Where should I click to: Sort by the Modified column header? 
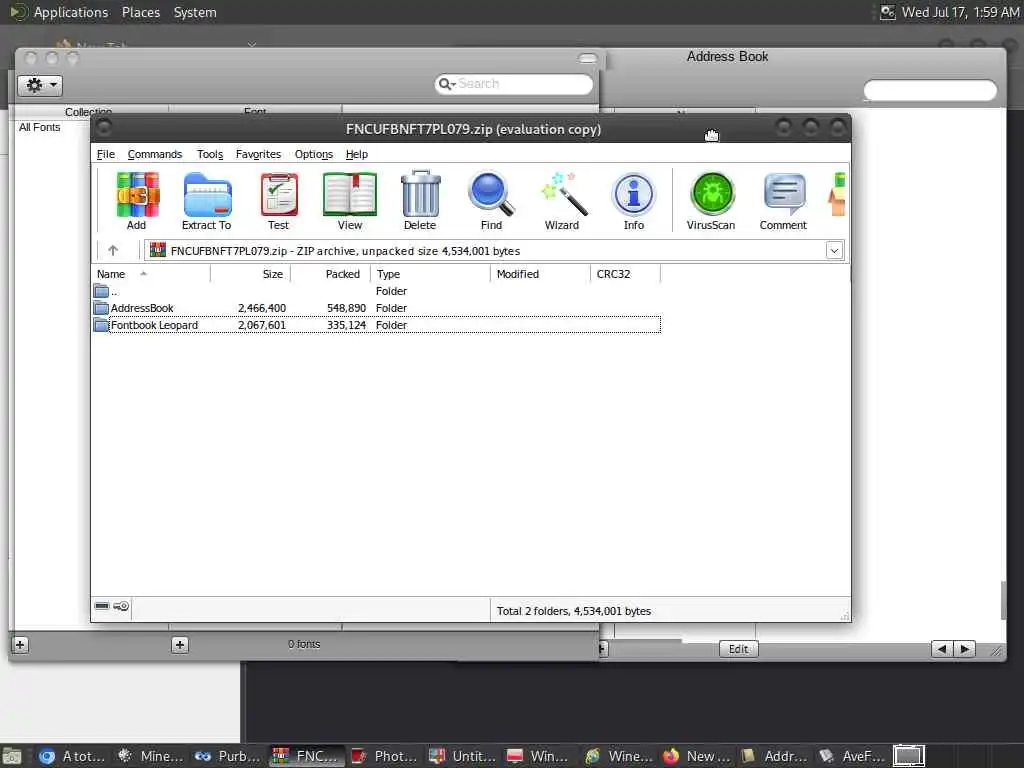[x=540, y=274]
